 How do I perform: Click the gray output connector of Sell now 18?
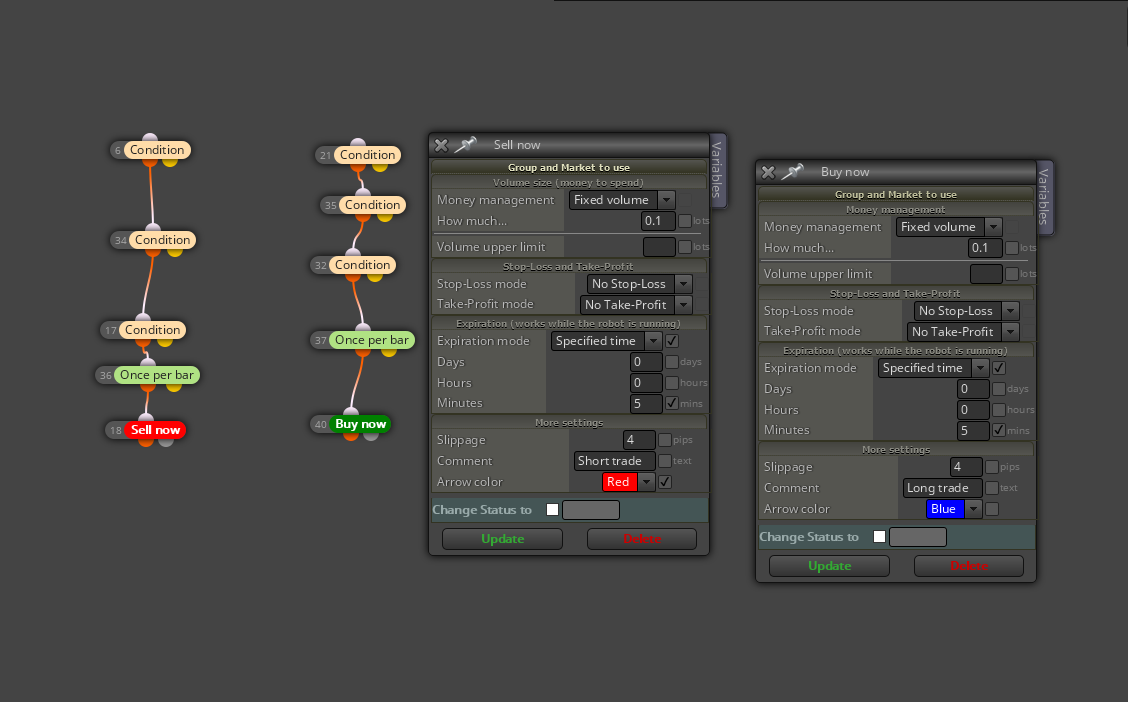click(166, 441)
